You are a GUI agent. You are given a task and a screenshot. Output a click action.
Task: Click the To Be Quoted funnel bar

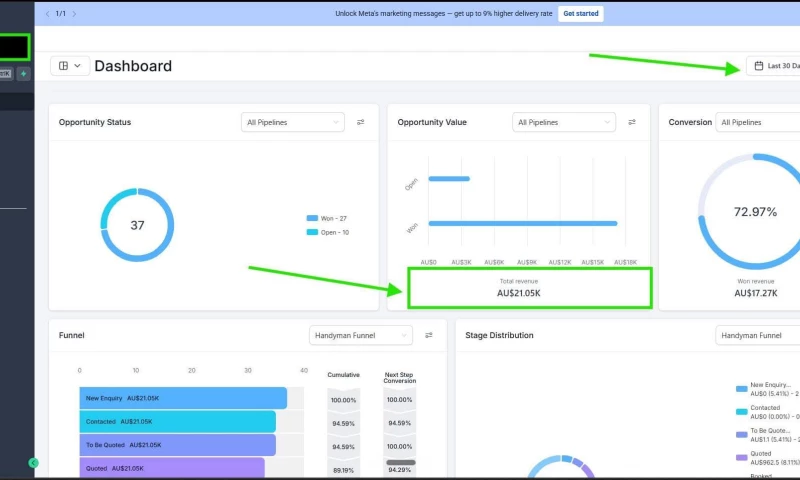coord(178,445)
